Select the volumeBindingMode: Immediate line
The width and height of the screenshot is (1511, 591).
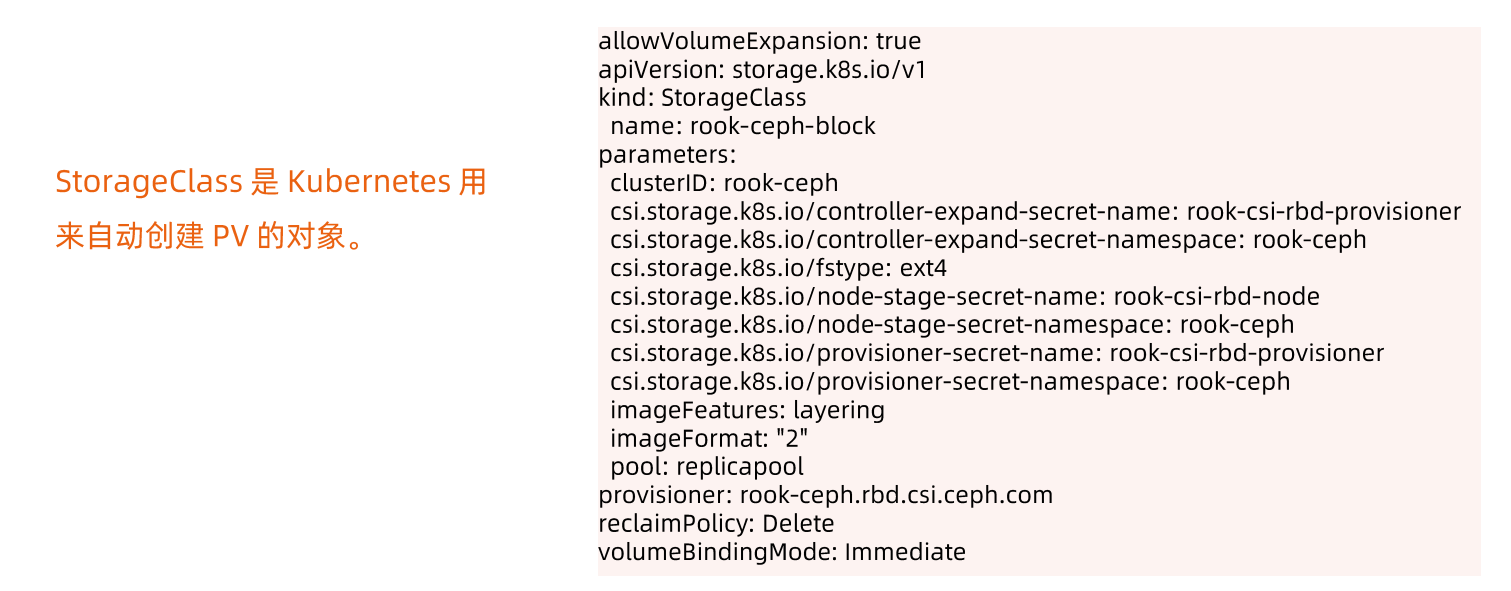click(x=782, y=552)
